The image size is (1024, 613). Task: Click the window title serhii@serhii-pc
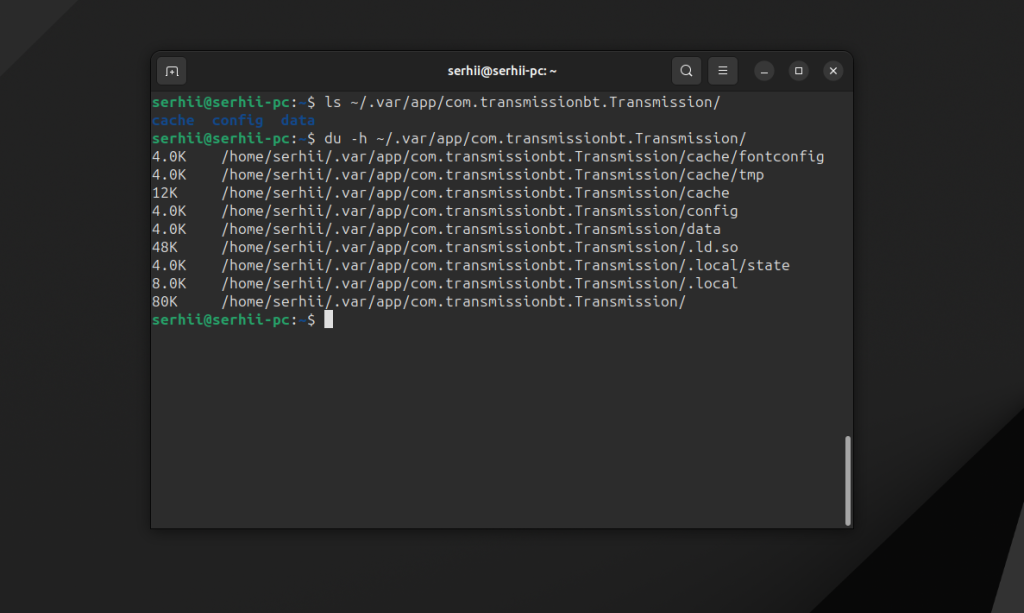coord(502,71)
